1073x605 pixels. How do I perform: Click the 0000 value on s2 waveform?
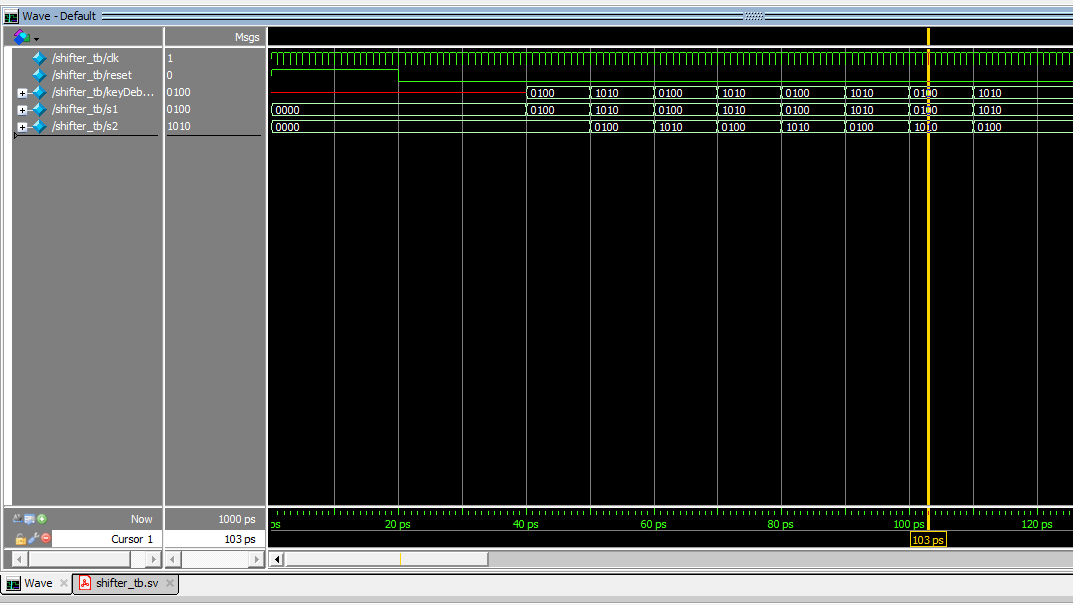pos(287,127)
